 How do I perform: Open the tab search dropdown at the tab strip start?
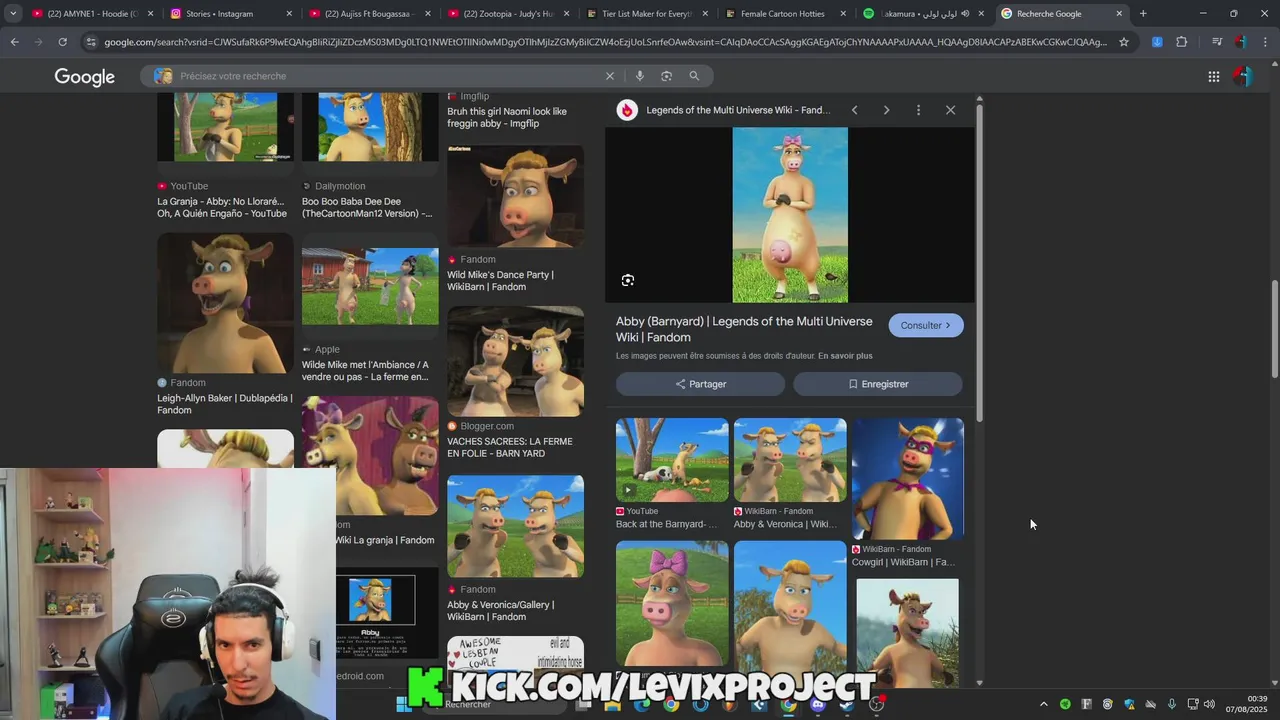13,14
